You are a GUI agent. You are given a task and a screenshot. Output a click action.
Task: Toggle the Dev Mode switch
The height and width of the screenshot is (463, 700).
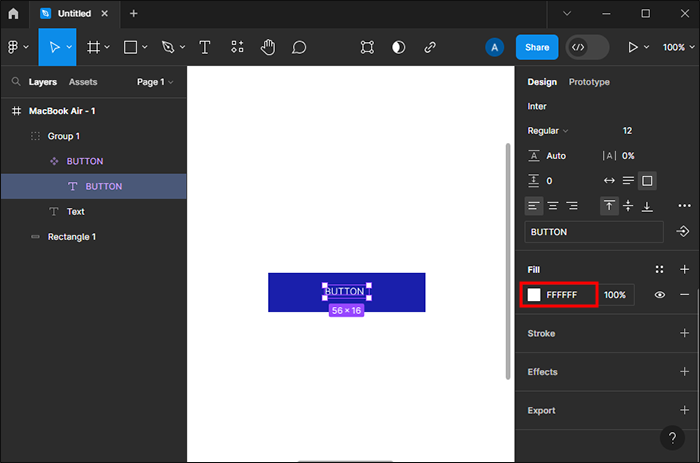(x=587, y=47)
